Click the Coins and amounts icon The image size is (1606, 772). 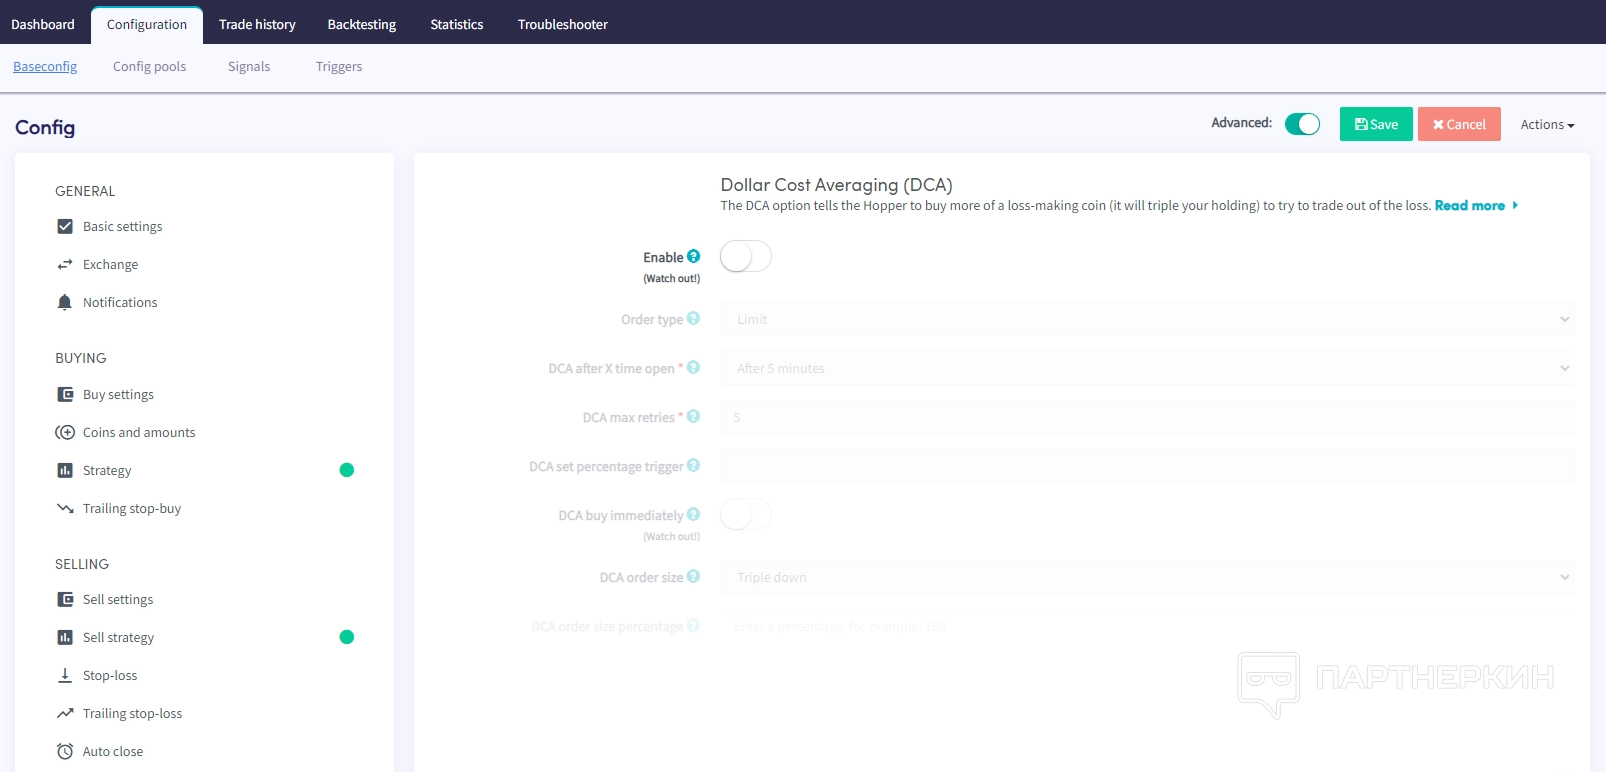tap(65, 433)
